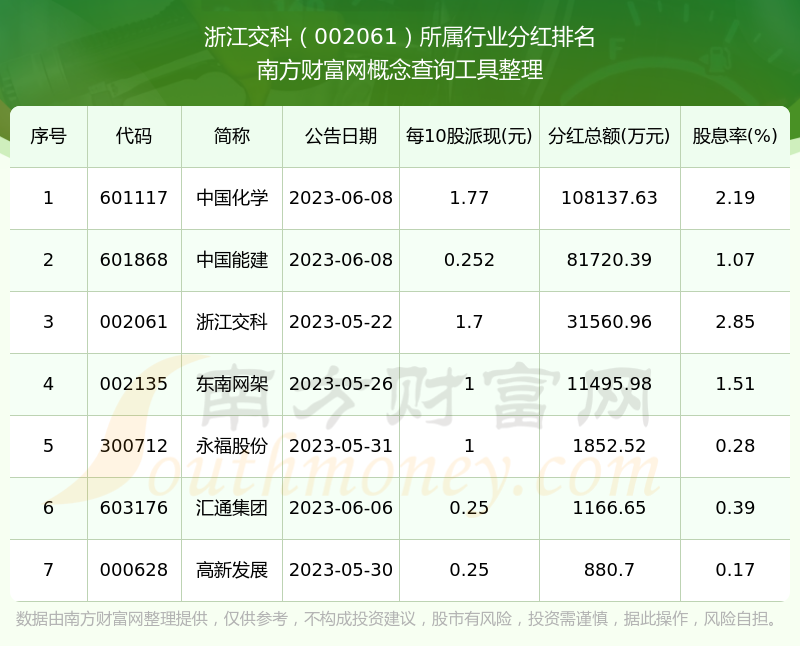Click announcement date 2023-05-22
The image size is (800, 668).
pyautogui.click(x=341, y=322)
